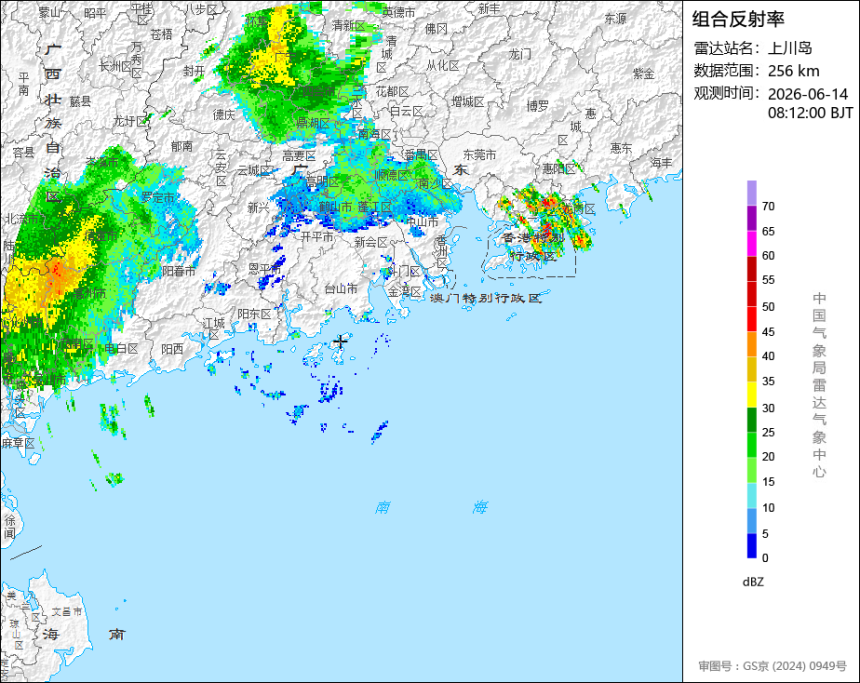The height and width of the screenshot is (683, 860).
Task: Click the 东莞市 map label
Action: [479, 155]
